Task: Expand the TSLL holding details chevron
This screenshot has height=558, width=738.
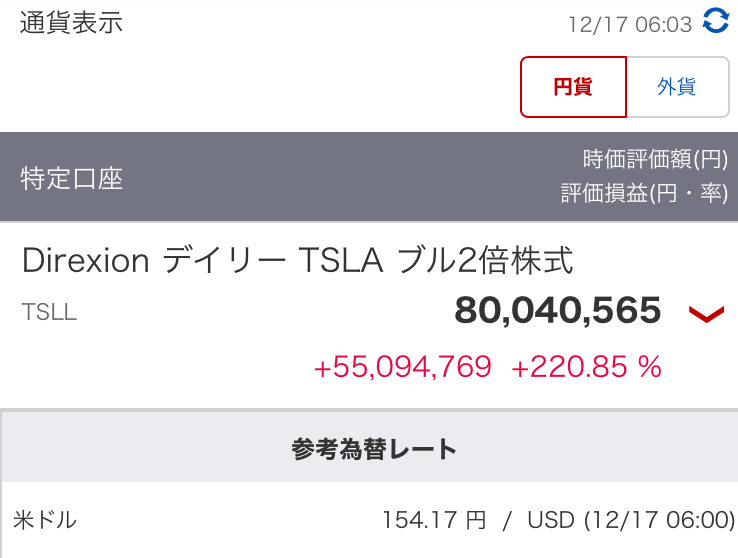Action: pyautogui.click(x=706, y=314)
